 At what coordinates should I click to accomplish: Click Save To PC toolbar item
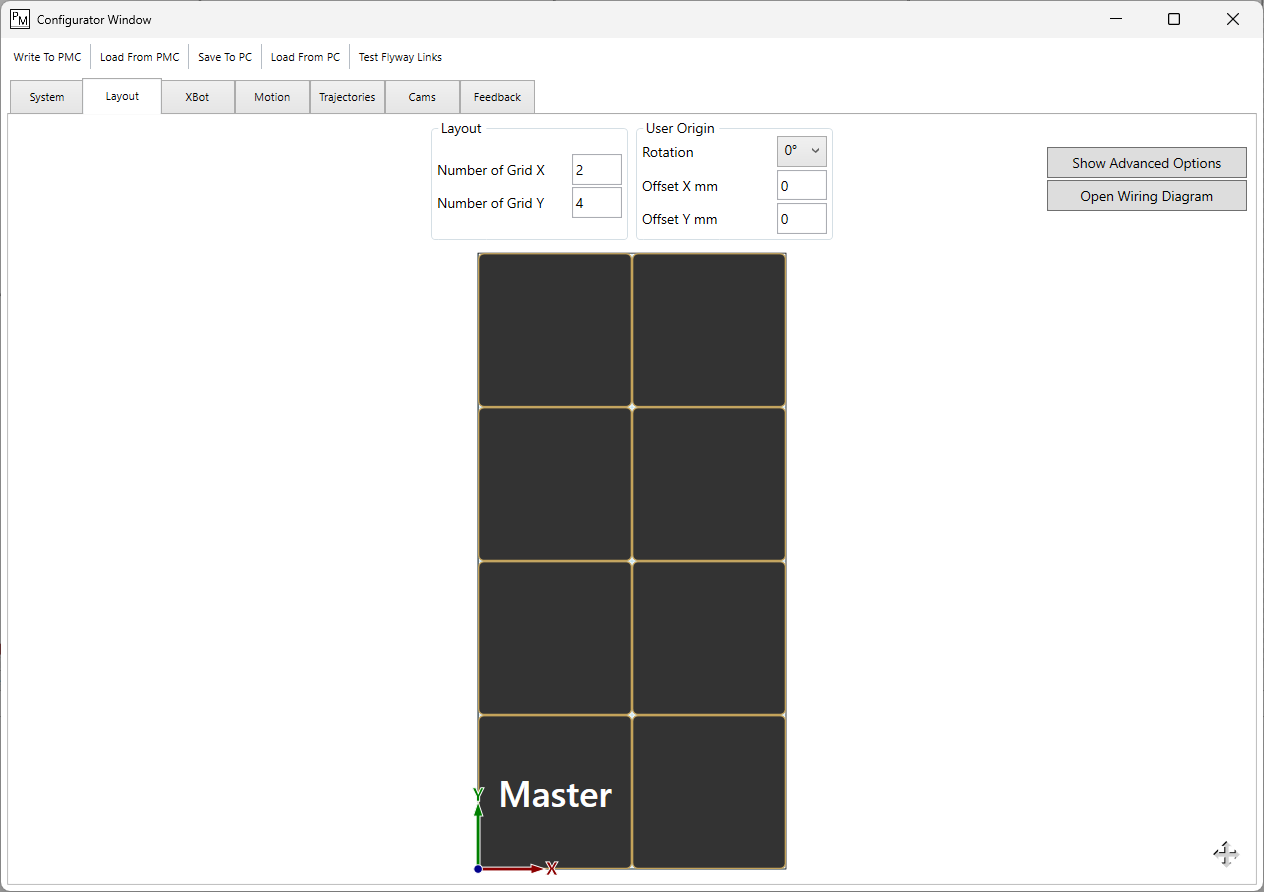click(225, 57)
